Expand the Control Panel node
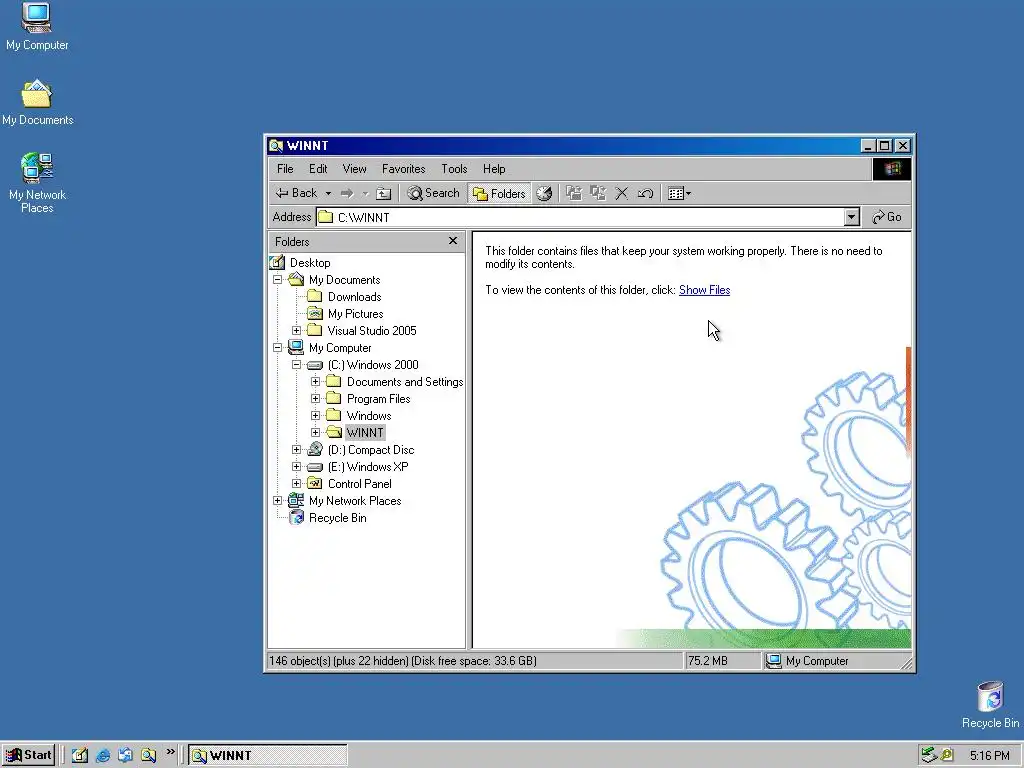1024x768 pixels. (296, 483)
